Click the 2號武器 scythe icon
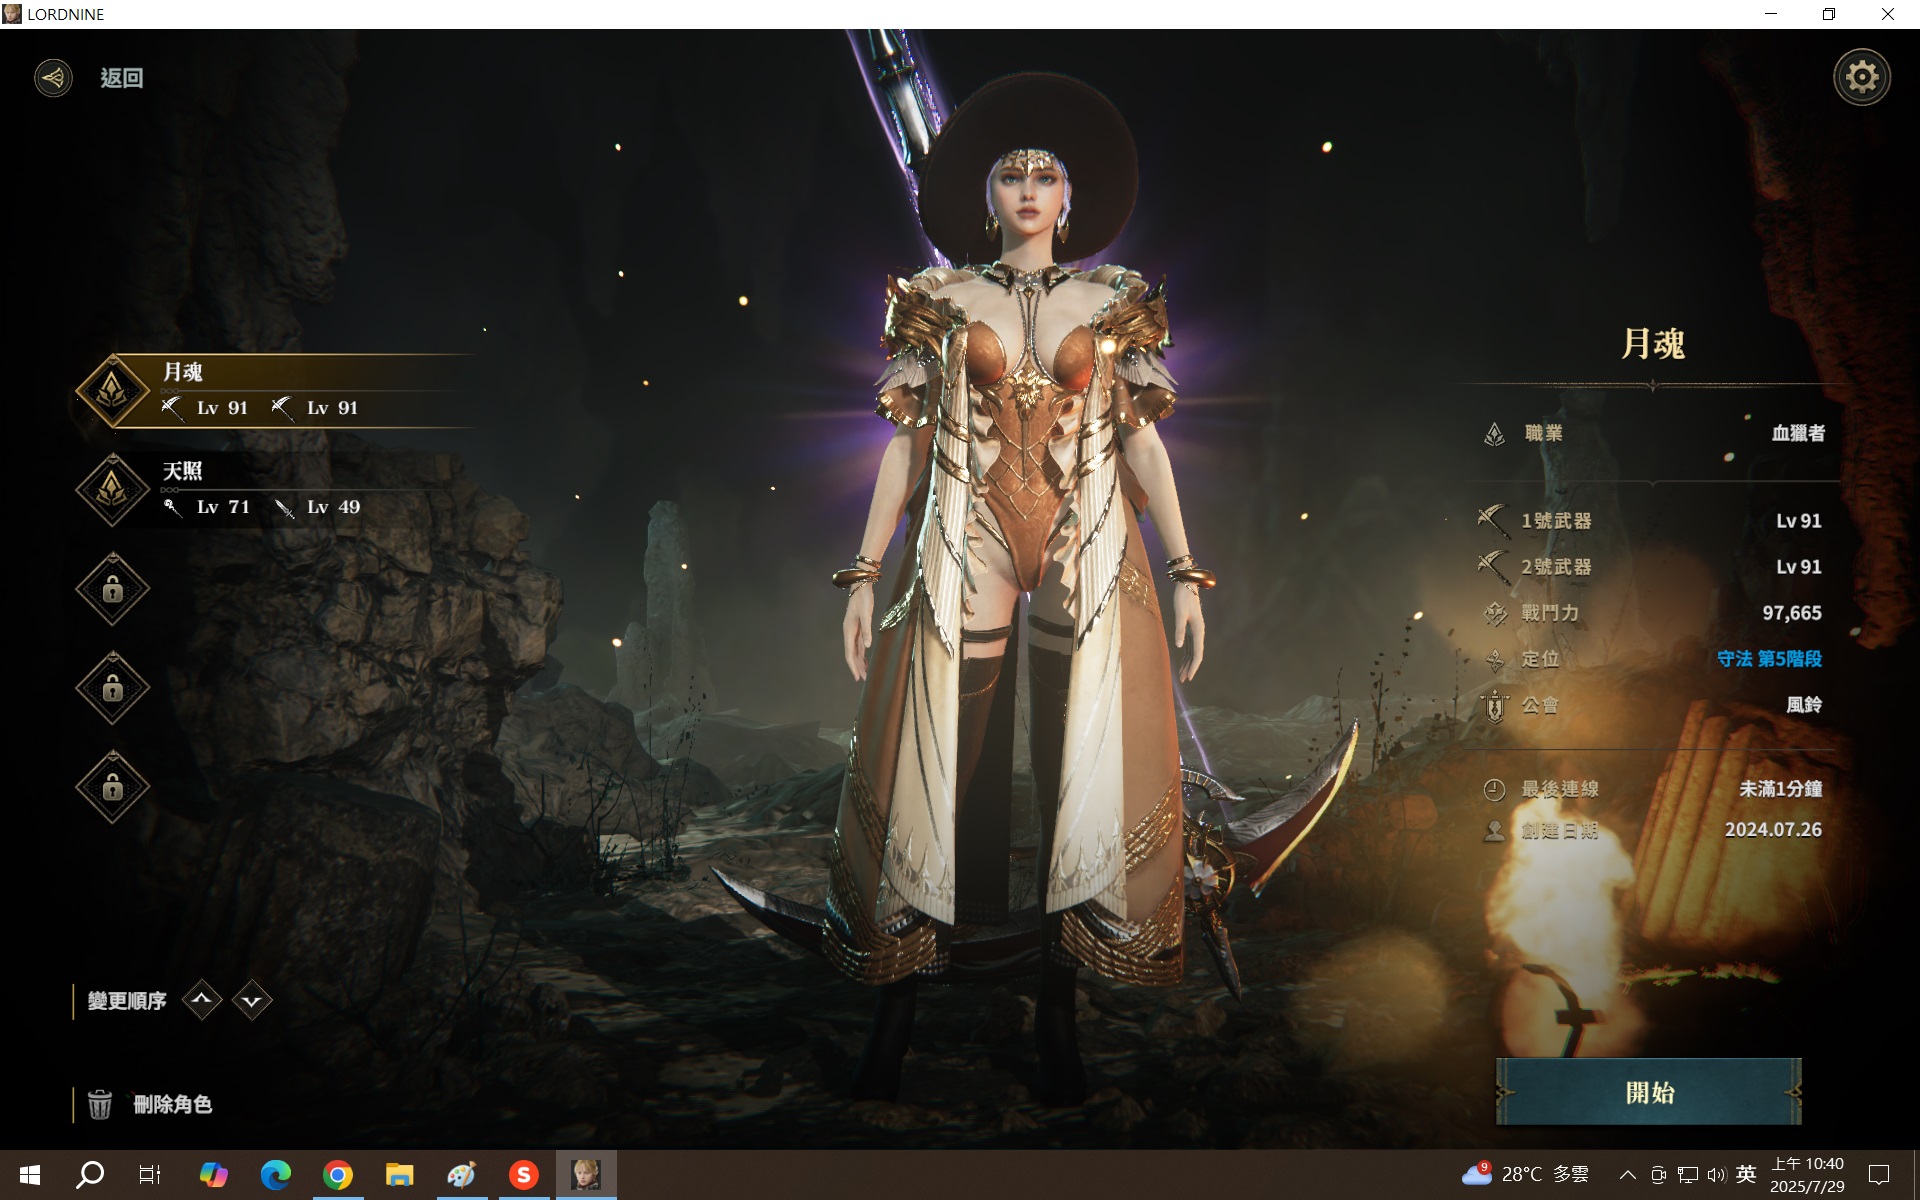The height and width of the screenshot is (1200, 1920). [1493, 566]
